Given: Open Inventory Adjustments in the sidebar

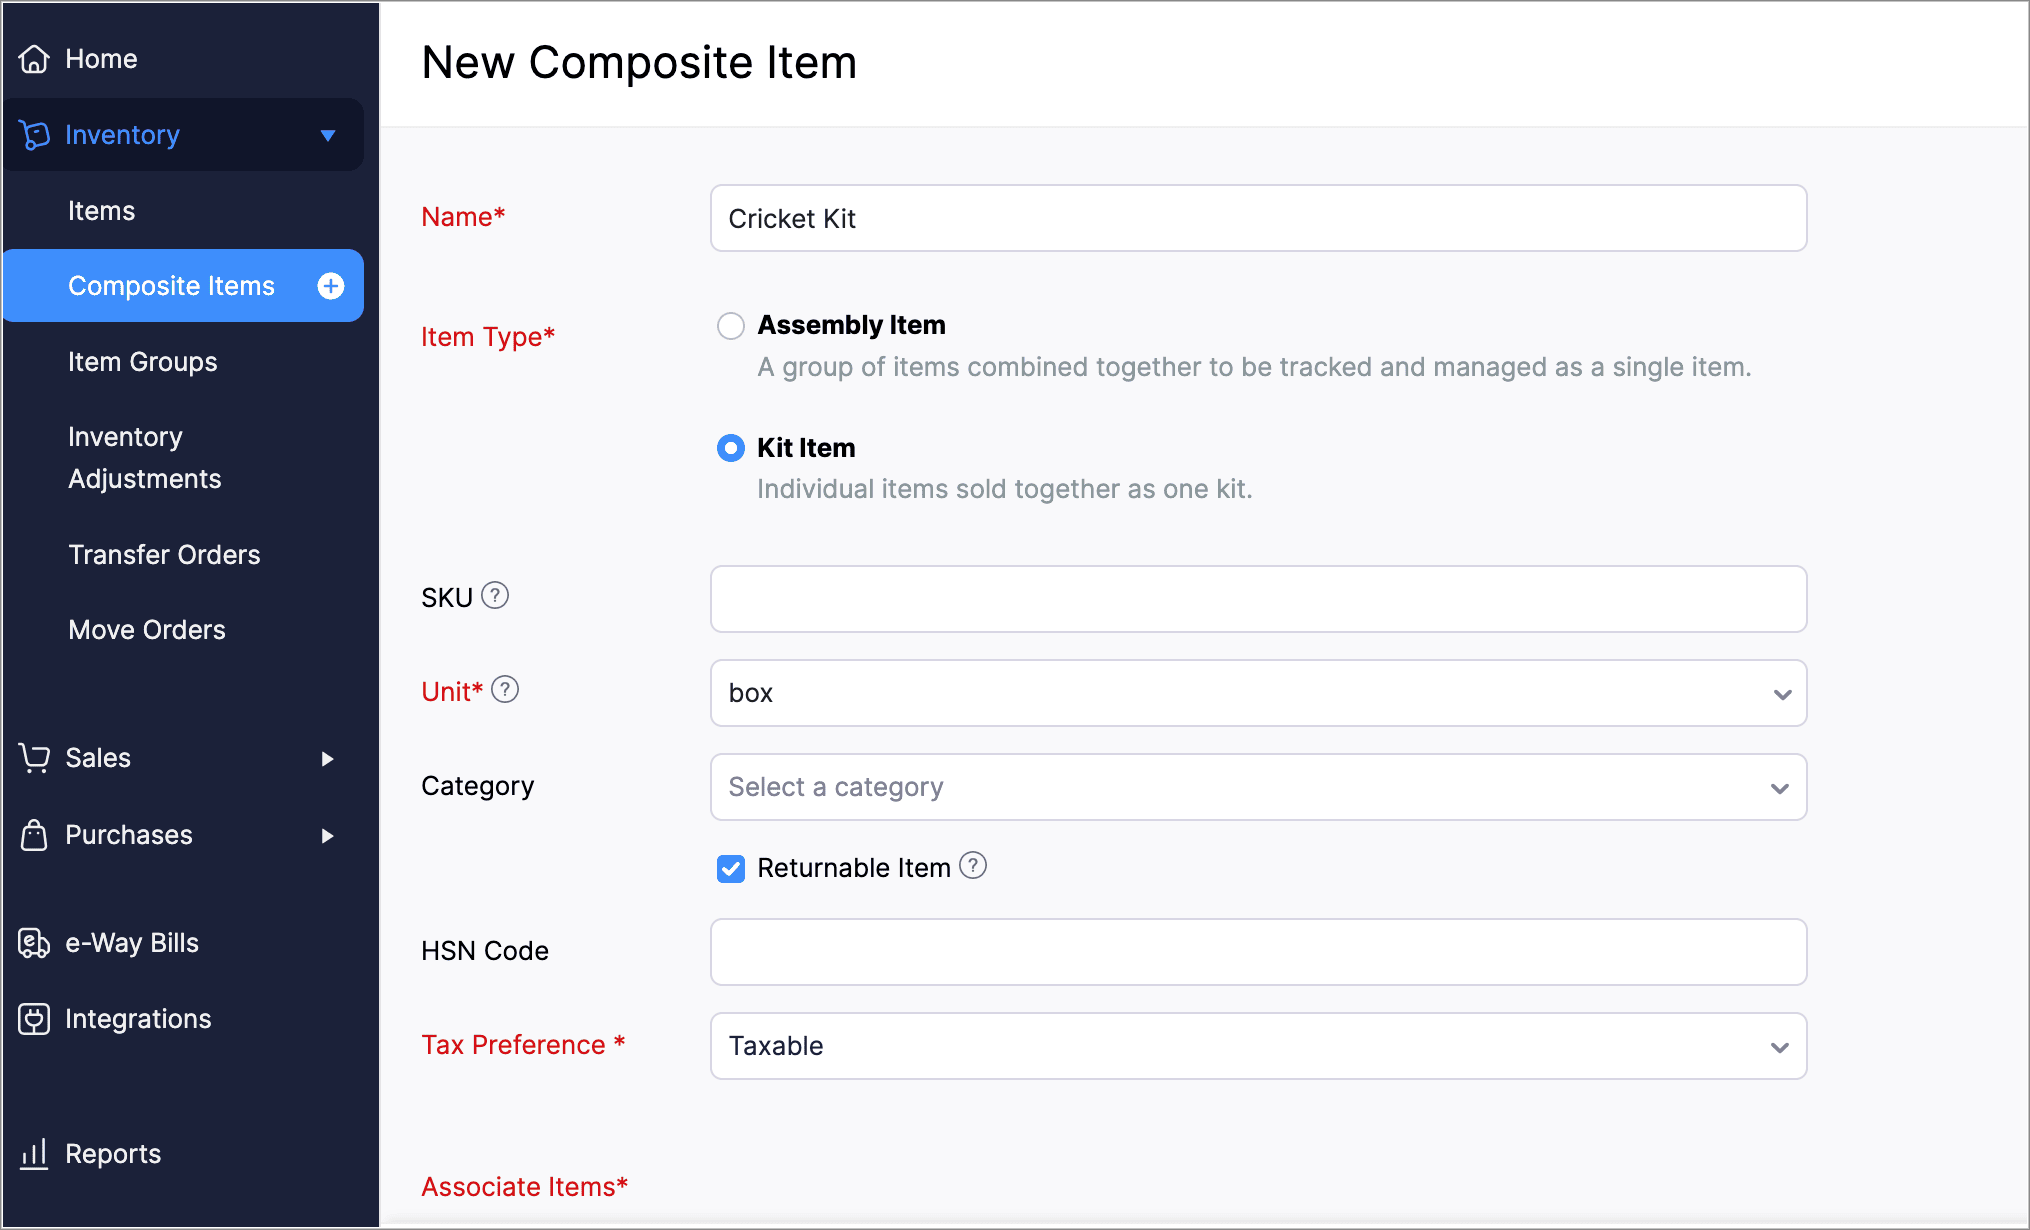Looking at the screenshot, I should point(145,458).
